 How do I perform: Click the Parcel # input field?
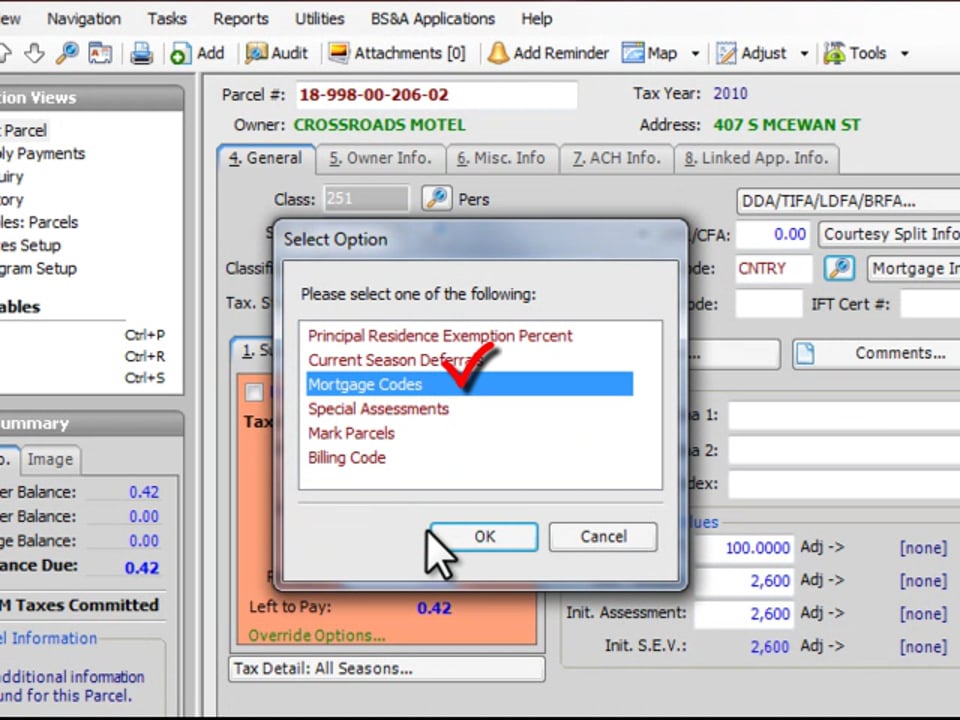(436, 95)
